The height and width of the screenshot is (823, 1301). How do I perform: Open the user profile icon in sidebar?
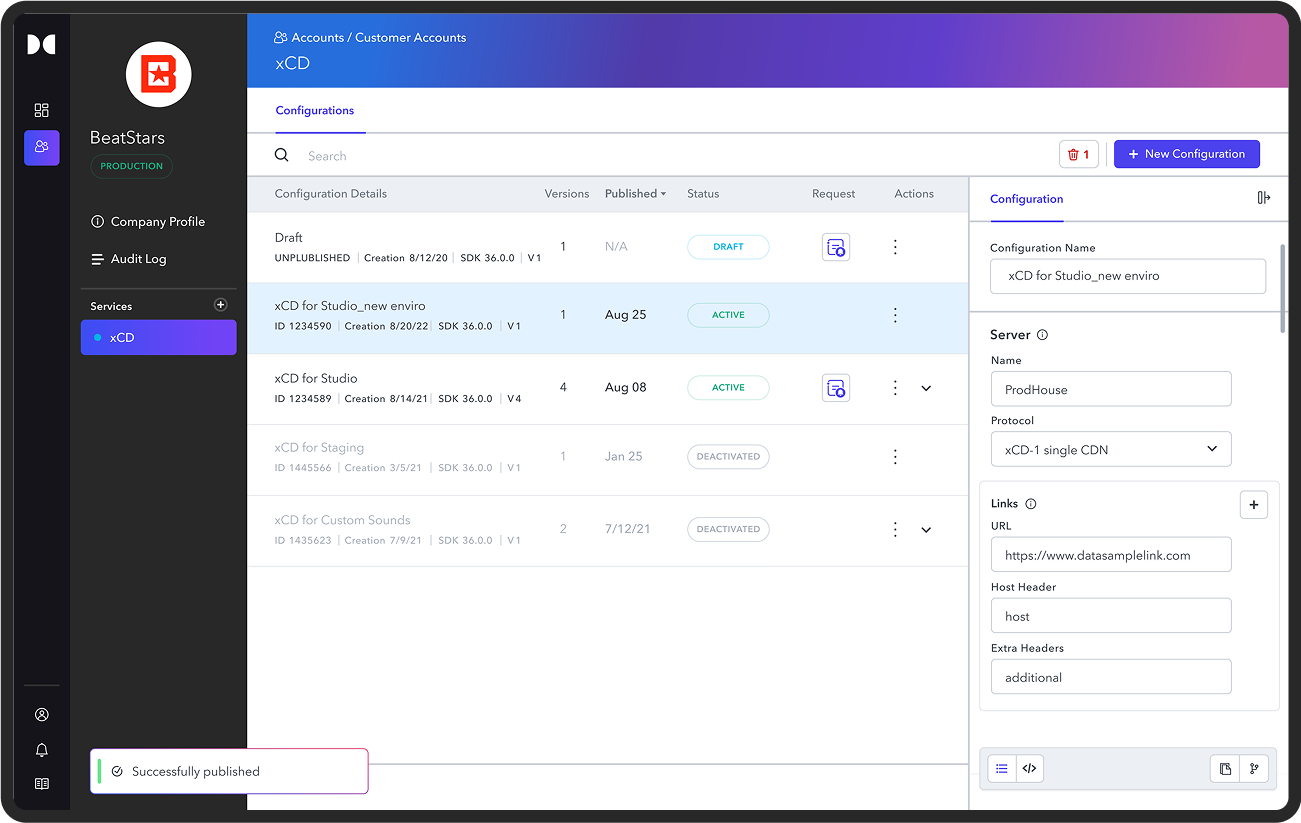click(41, 715)
